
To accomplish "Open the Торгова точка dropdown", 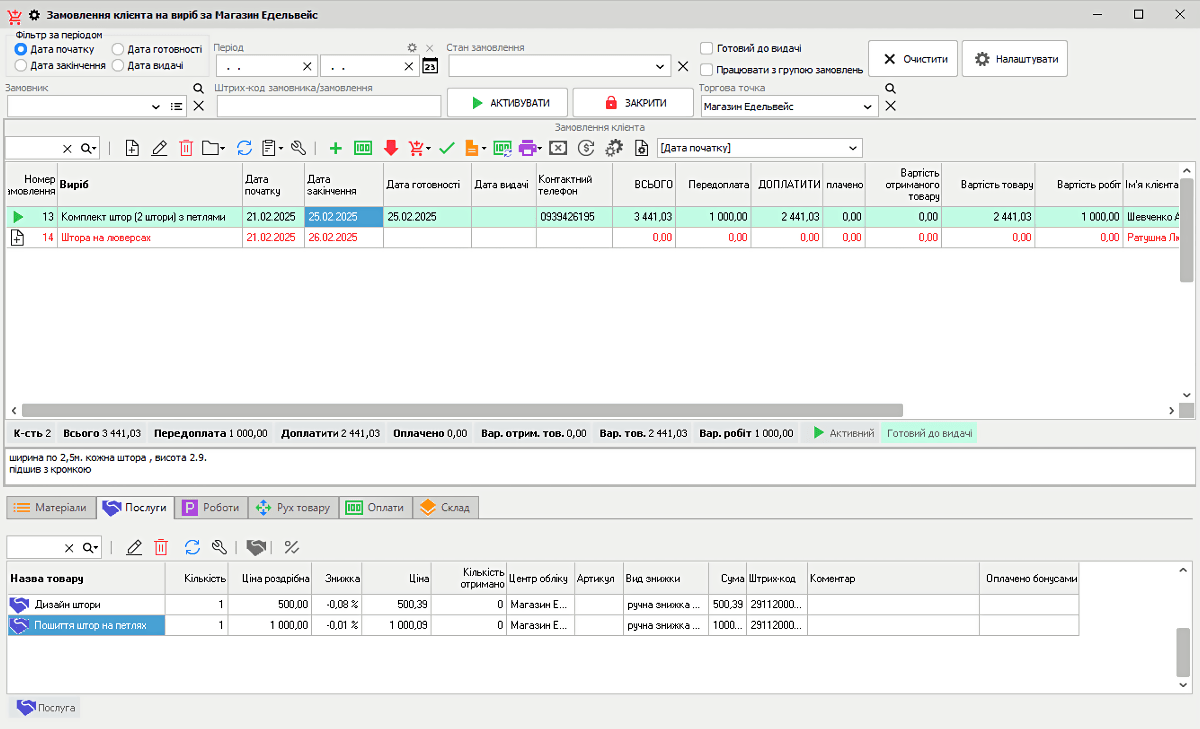I will click(x=868, y=106).
